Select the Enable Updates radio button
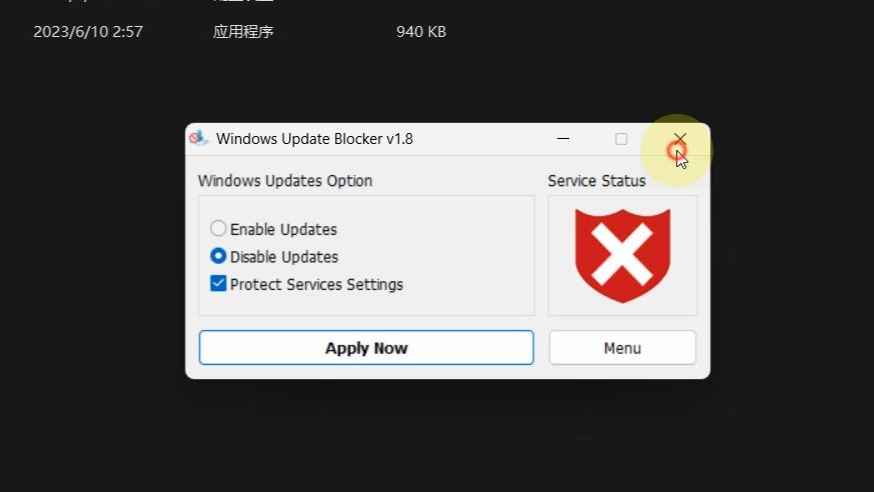874x492 pixels. tap(218, 228)
